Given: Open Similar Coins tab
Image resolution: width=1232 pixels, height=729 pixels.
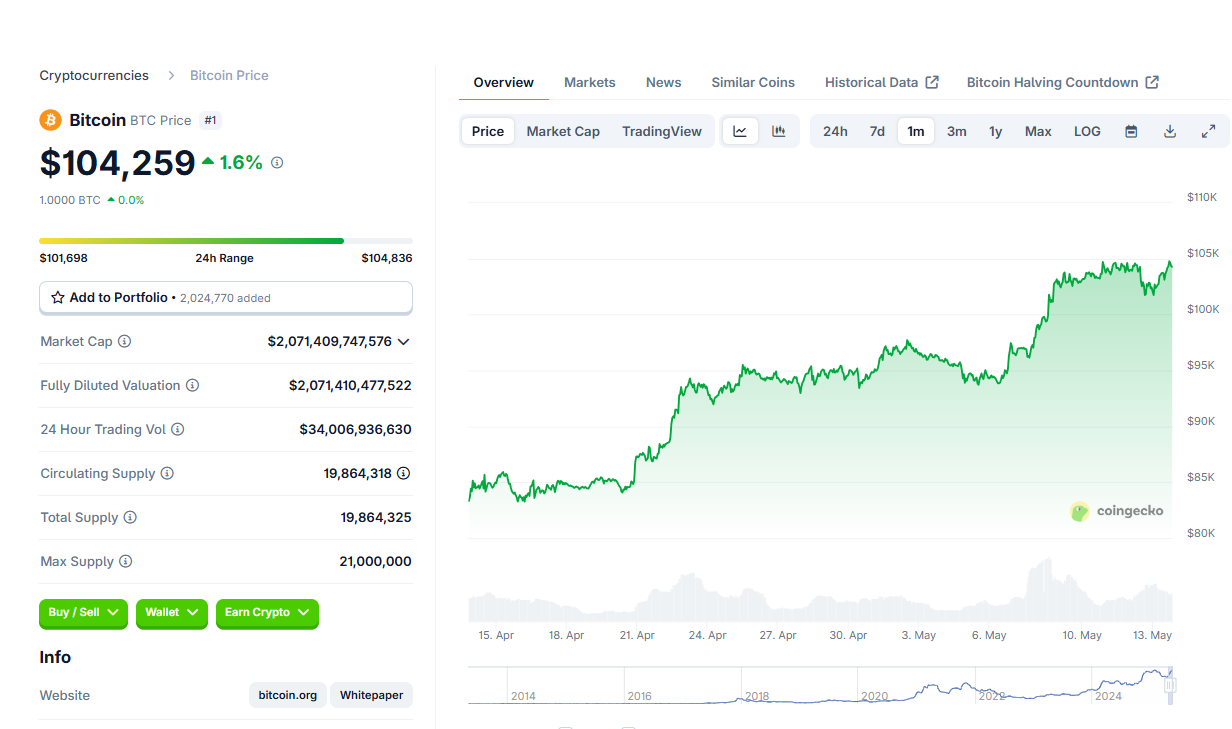Looking at the screenshot, I should (753, 82).
